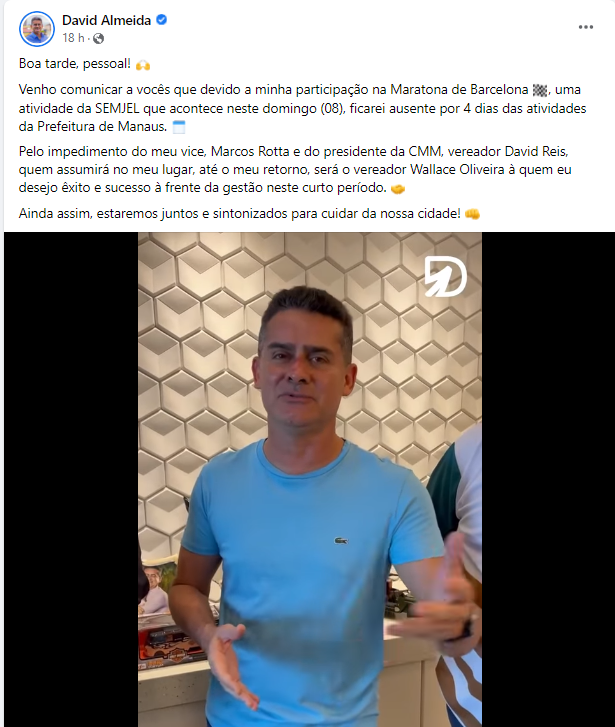Image resolution: width=615 pixels, height=727 pixels.
Task: Click the 'Boa tarde, pessoal!' text line
Action: pyautogui.click(x=75, y=64)
